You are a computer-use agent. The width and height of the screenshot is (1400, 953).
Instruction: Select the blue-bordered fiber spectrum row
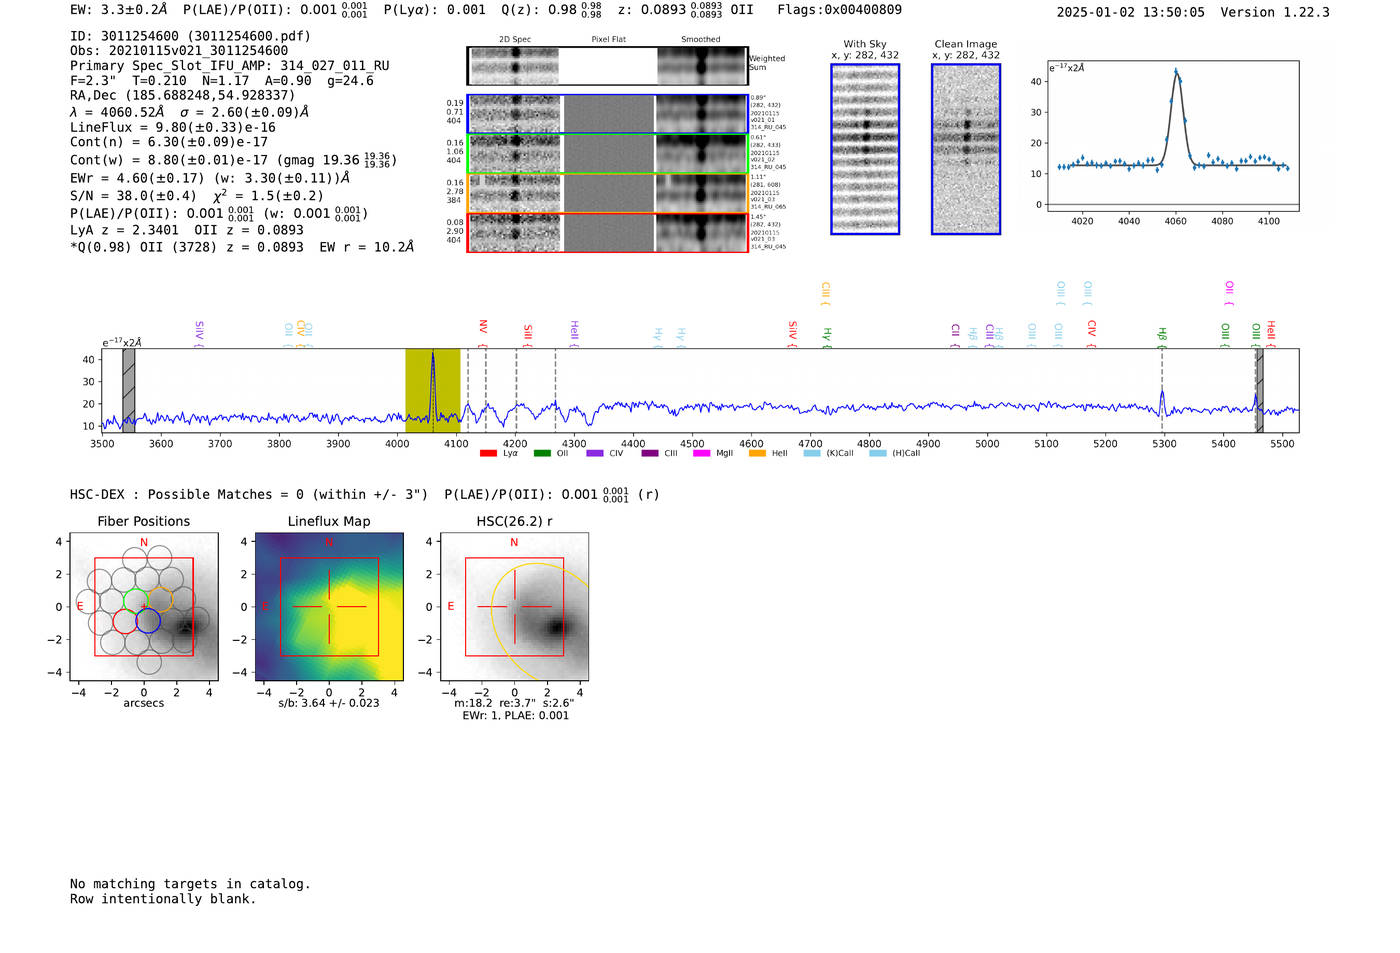[x=607, y=114]
